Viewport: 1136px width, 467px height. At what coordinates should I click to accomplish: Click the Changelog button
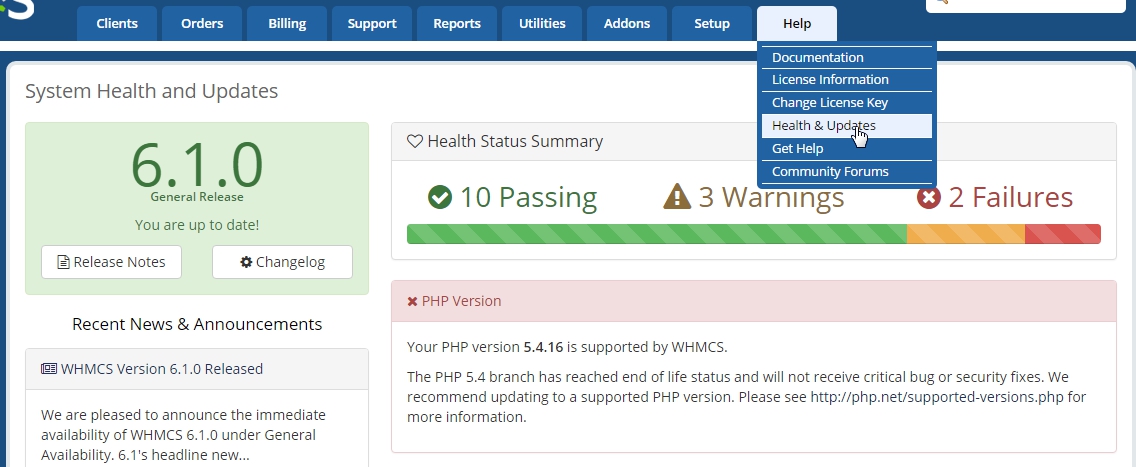(x=283, y=262)
